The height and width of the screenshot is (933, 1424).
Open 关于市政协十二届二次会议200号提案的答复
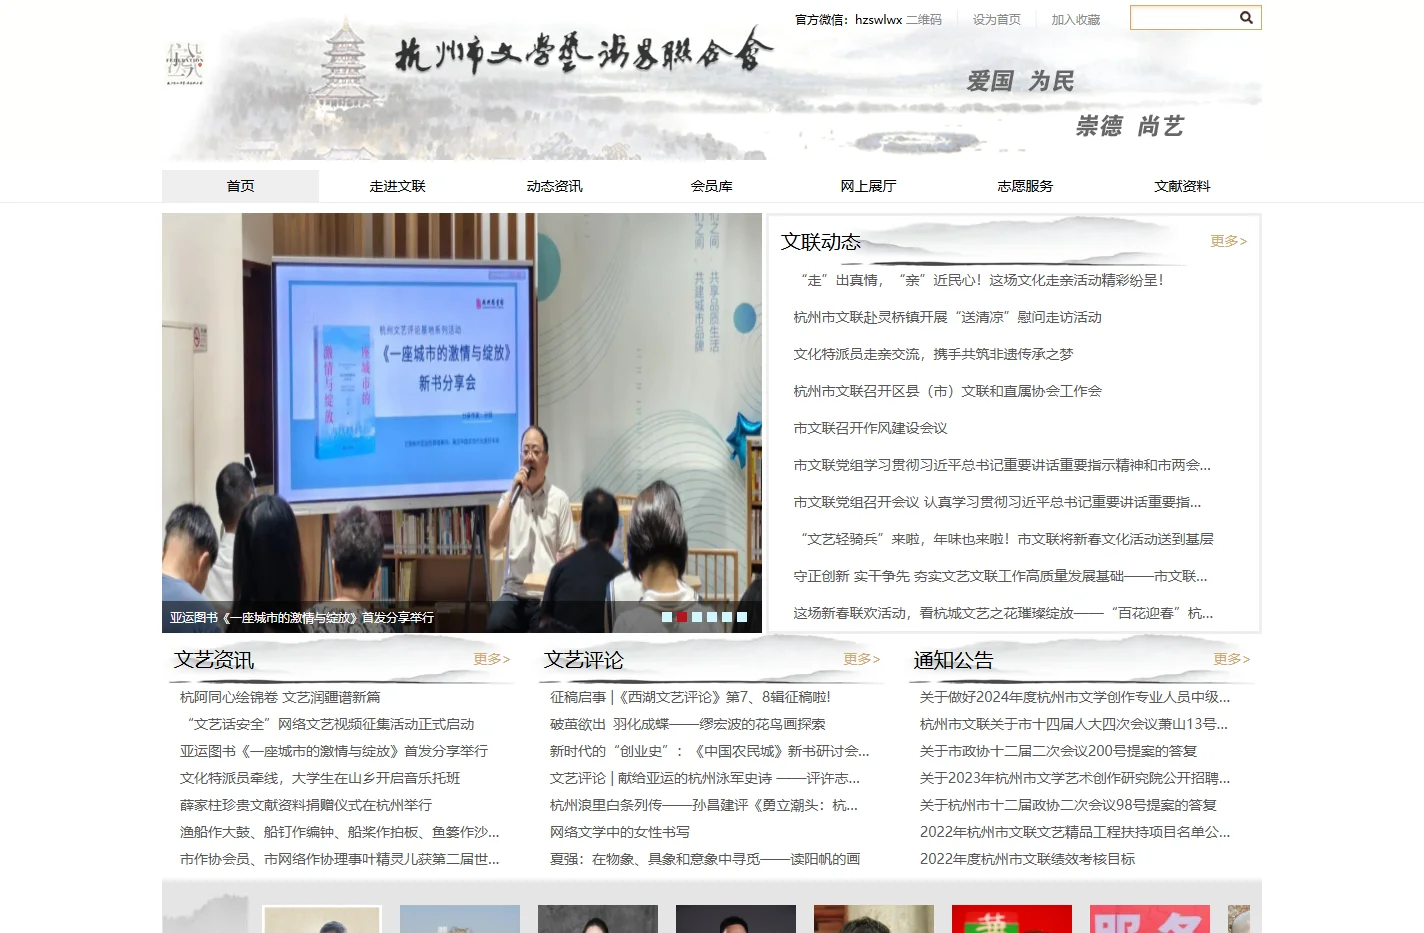1058,751
